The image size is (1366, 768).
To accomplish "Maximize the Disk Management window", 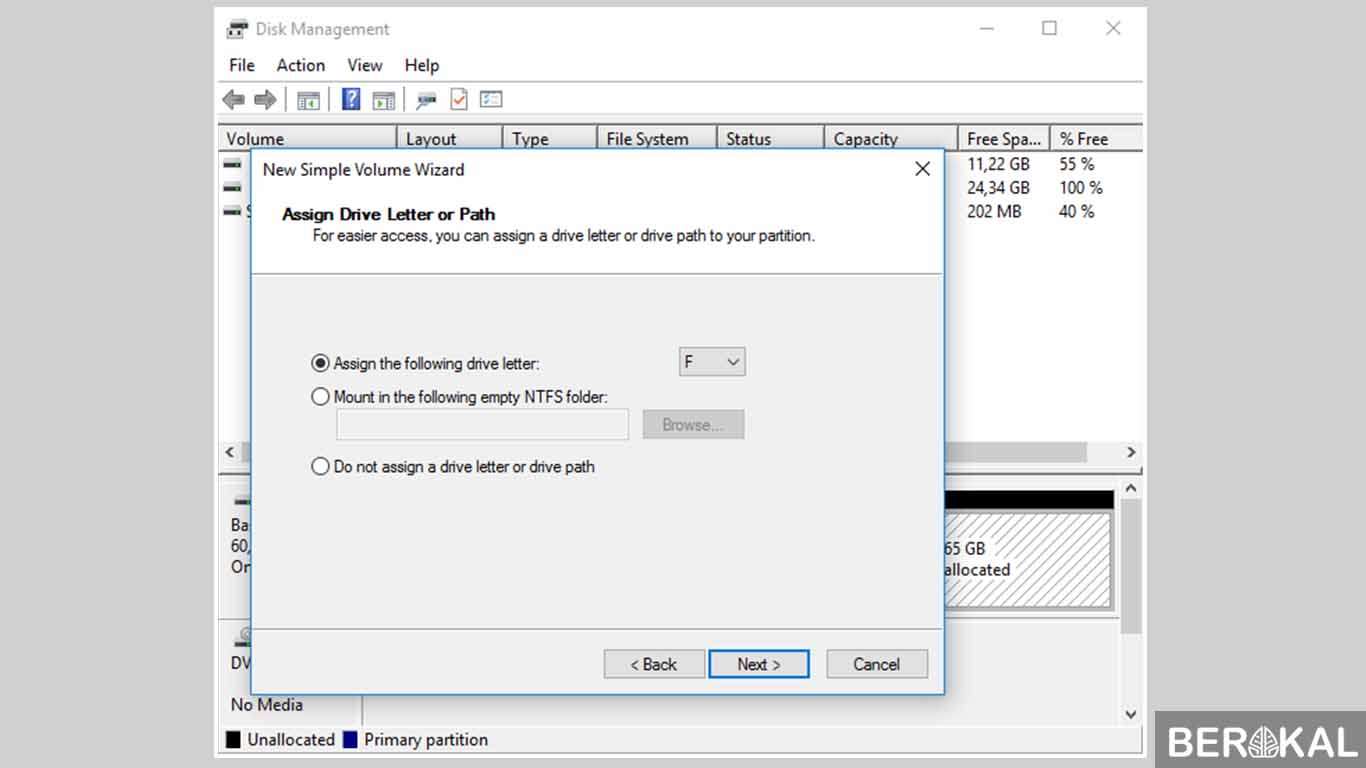I will coord(1049,29).
